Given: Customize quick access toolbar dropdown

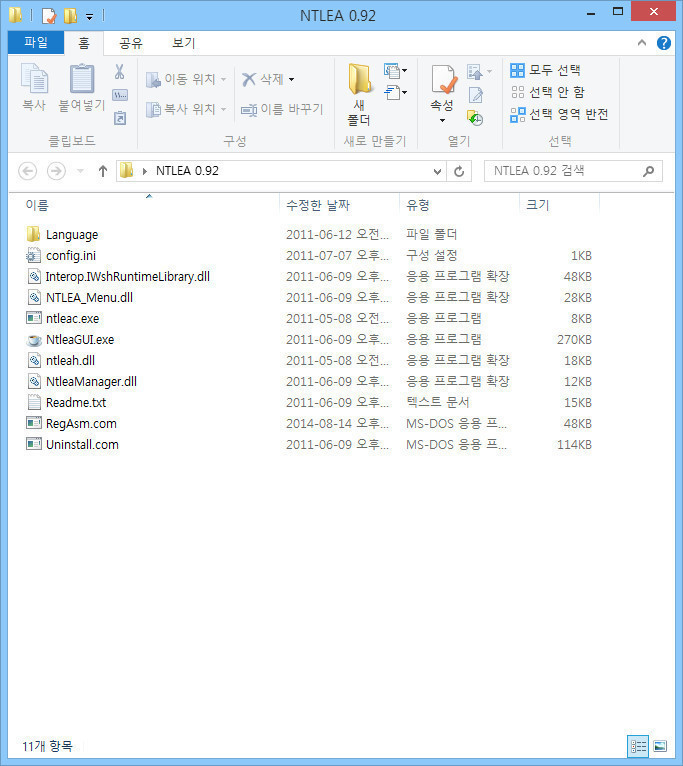Looking at the screenshot, I should pyautogui.click(x=89, y=17).
